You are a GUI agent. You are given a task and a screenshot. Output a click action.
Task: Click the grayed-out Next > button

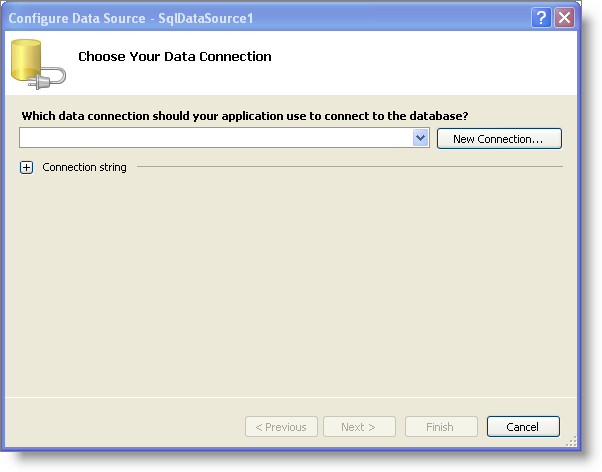click(x=358, y=427)
